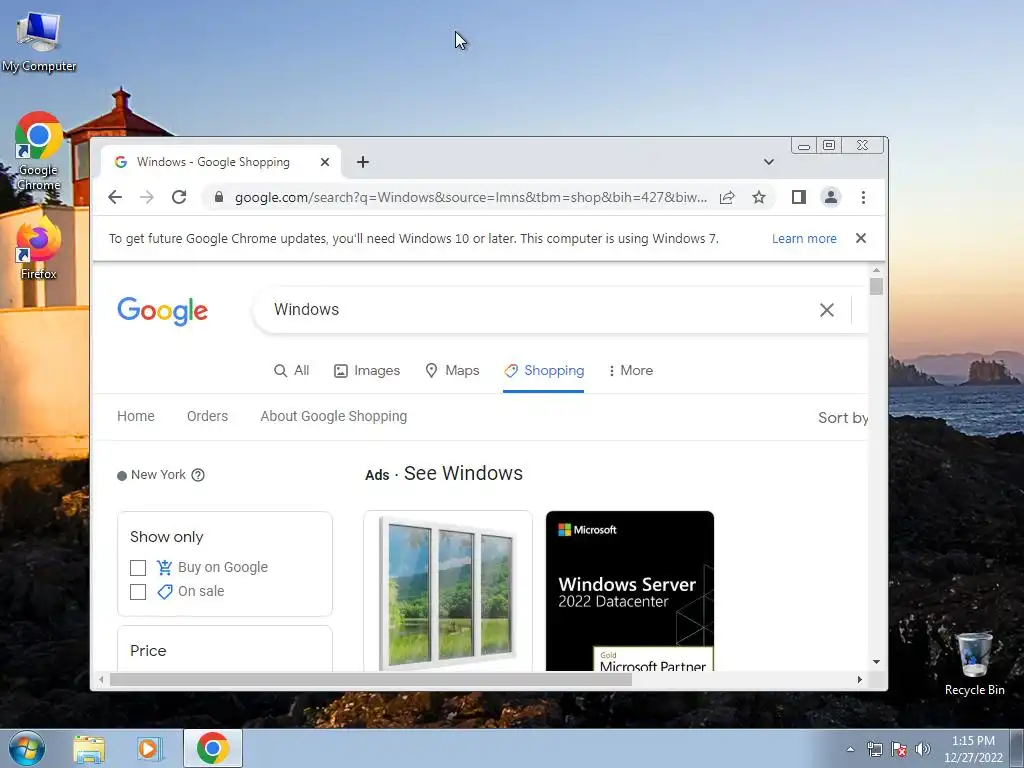Click the On sale tag icon

(164, 592)
